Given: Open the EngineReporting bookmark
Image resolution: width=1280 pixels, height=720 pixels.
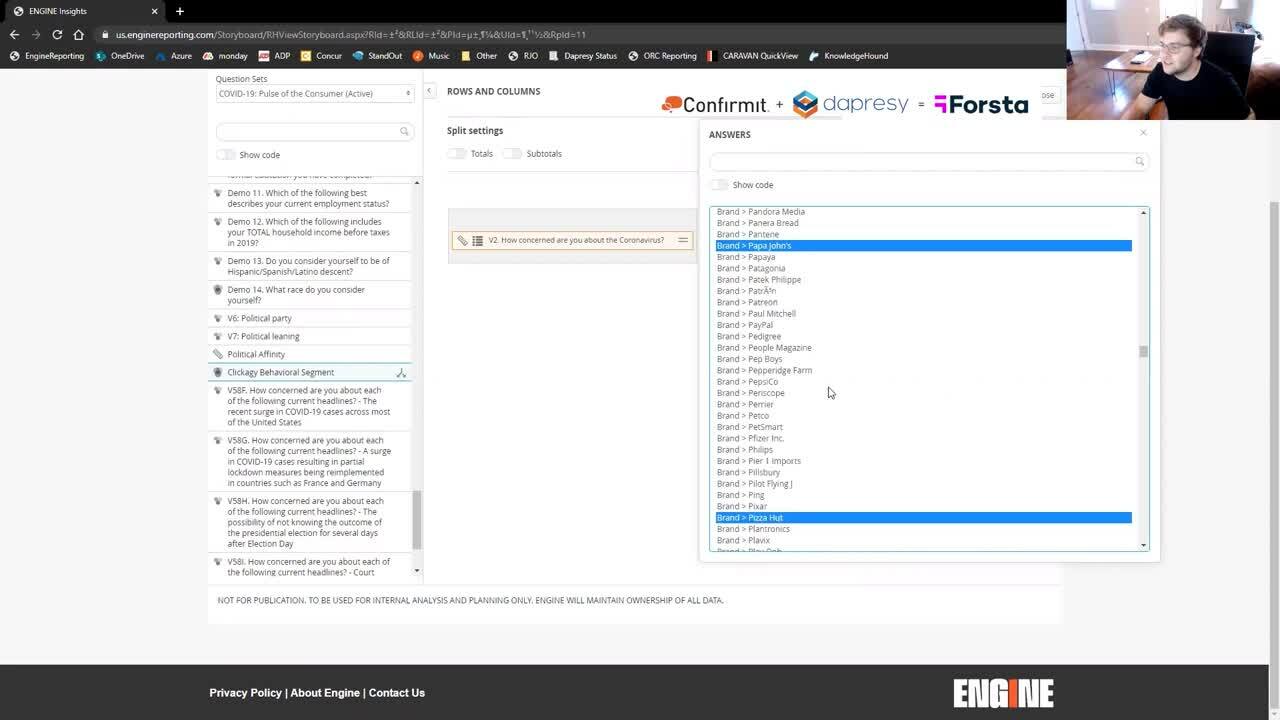Looking at the screenshot, I should click(47, 56).
